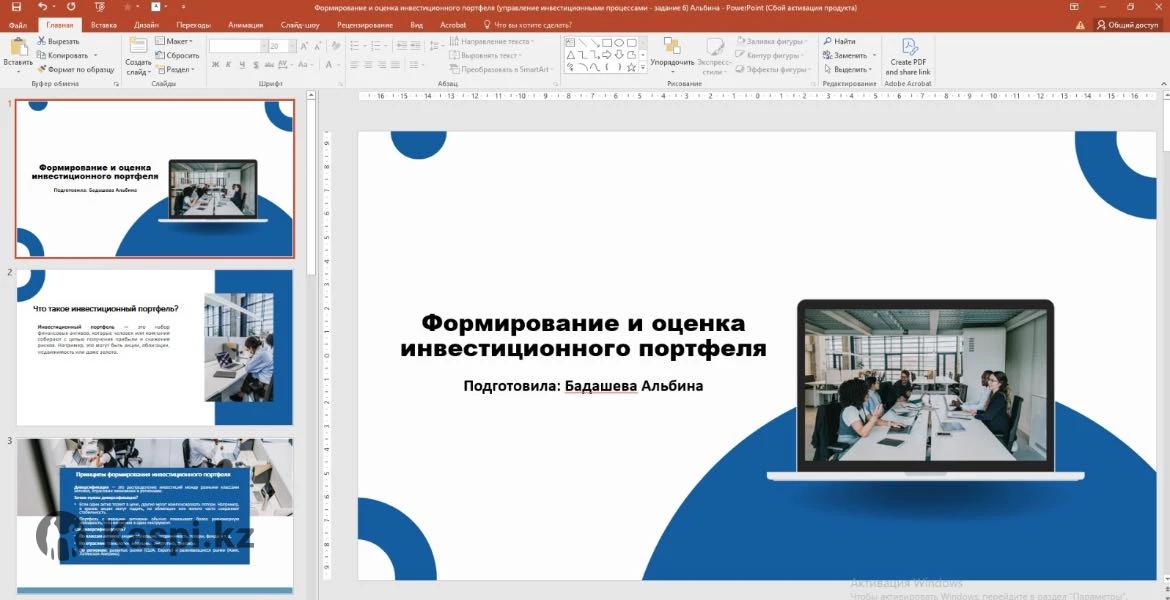Click the New Slide (Создать слайд) icon

(x=138, y=47)
